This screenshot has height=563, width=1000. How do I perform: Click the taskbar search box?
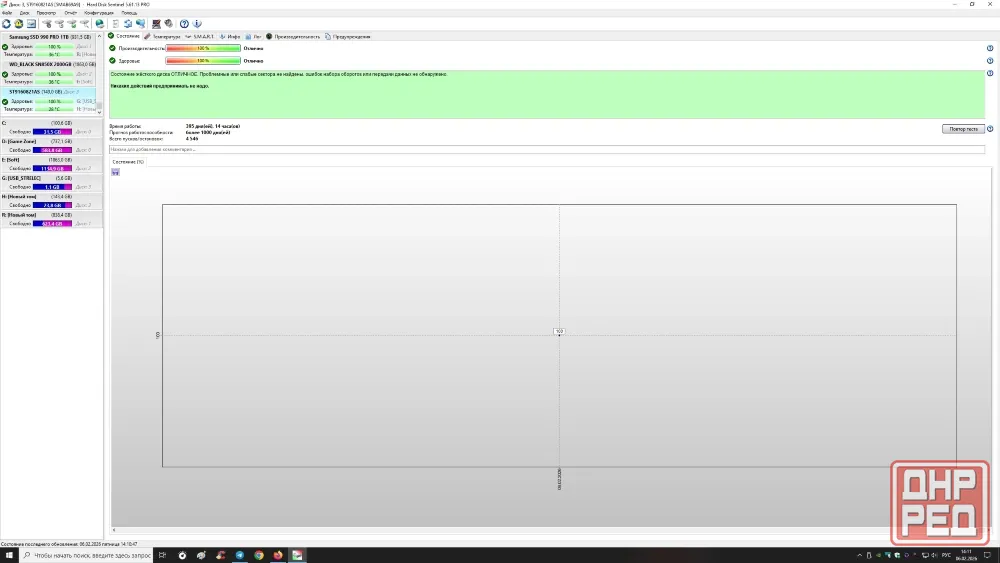coord(86,555)
